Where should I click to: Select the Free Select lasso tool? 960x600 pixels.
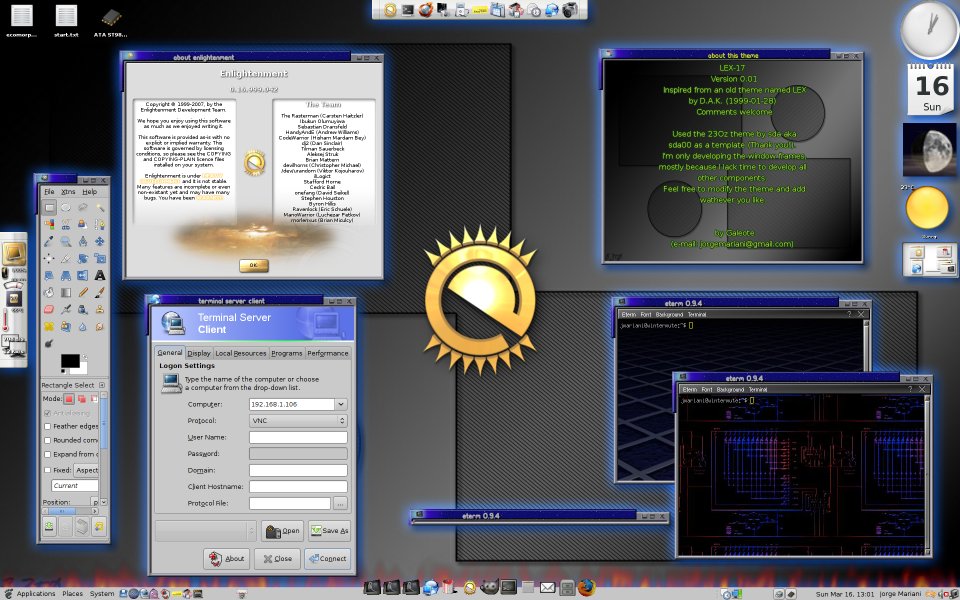(83, 208)
